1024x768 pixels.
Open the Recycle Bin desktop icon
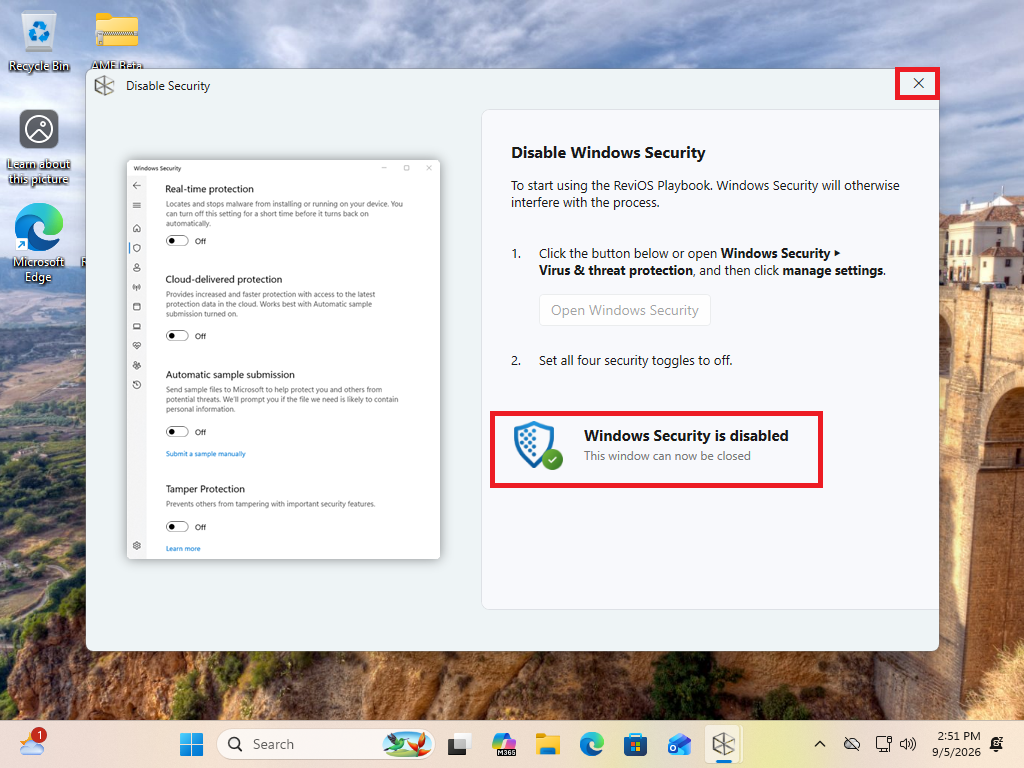tap(39, 41)
